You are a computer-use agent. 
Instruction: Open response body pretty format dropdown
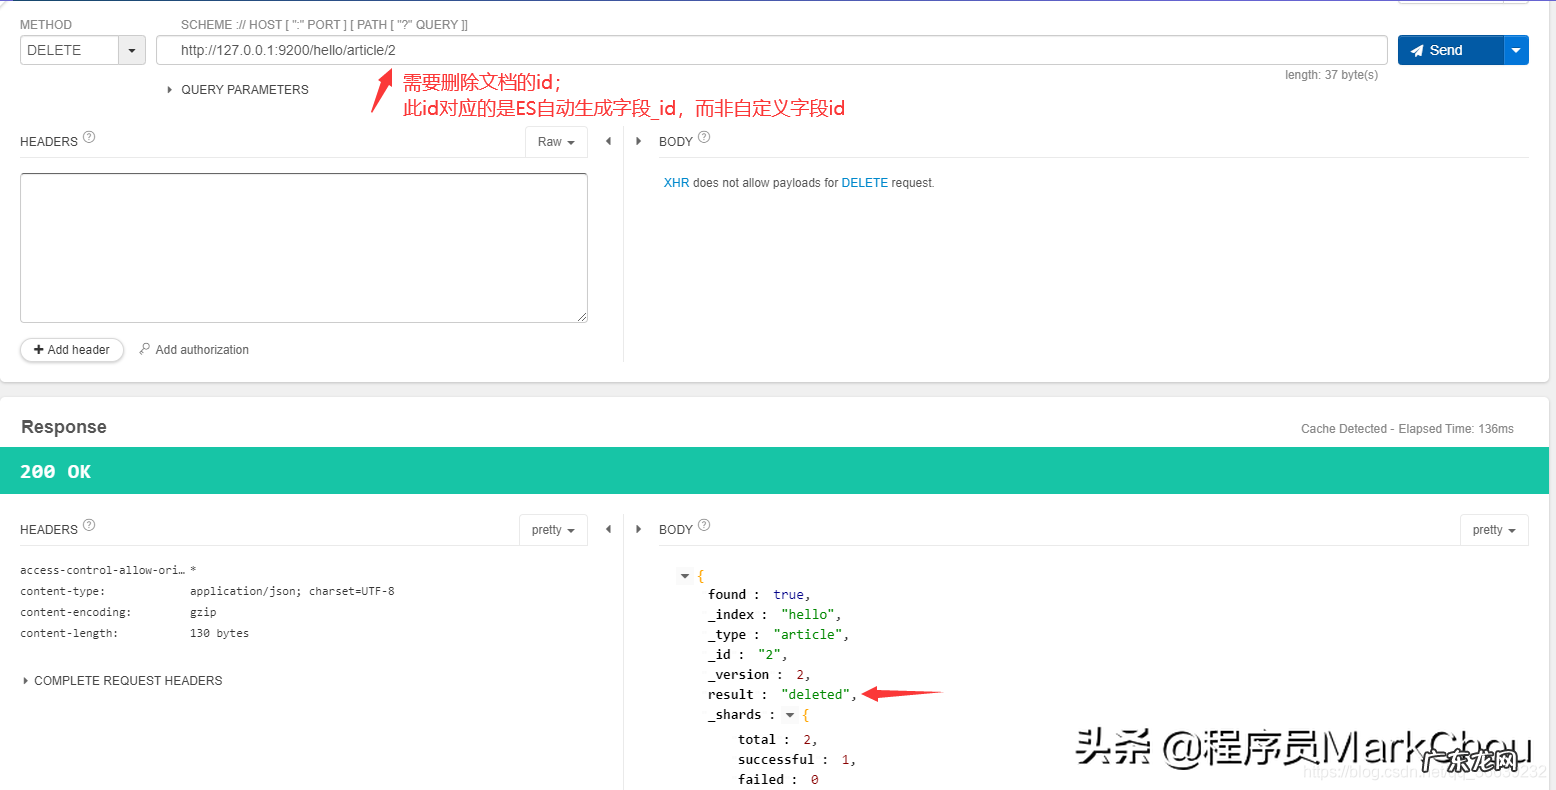pyautogui.click(x=1494, y=530)
